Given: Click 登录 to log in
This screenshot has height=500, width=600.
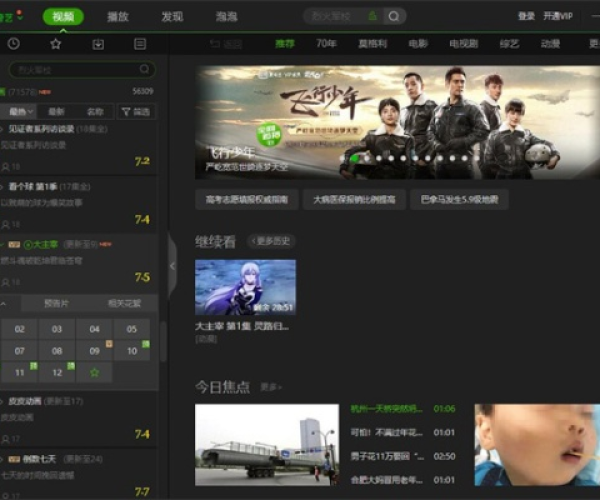Looking at the screenshot, I should click(x=526, y=16).
